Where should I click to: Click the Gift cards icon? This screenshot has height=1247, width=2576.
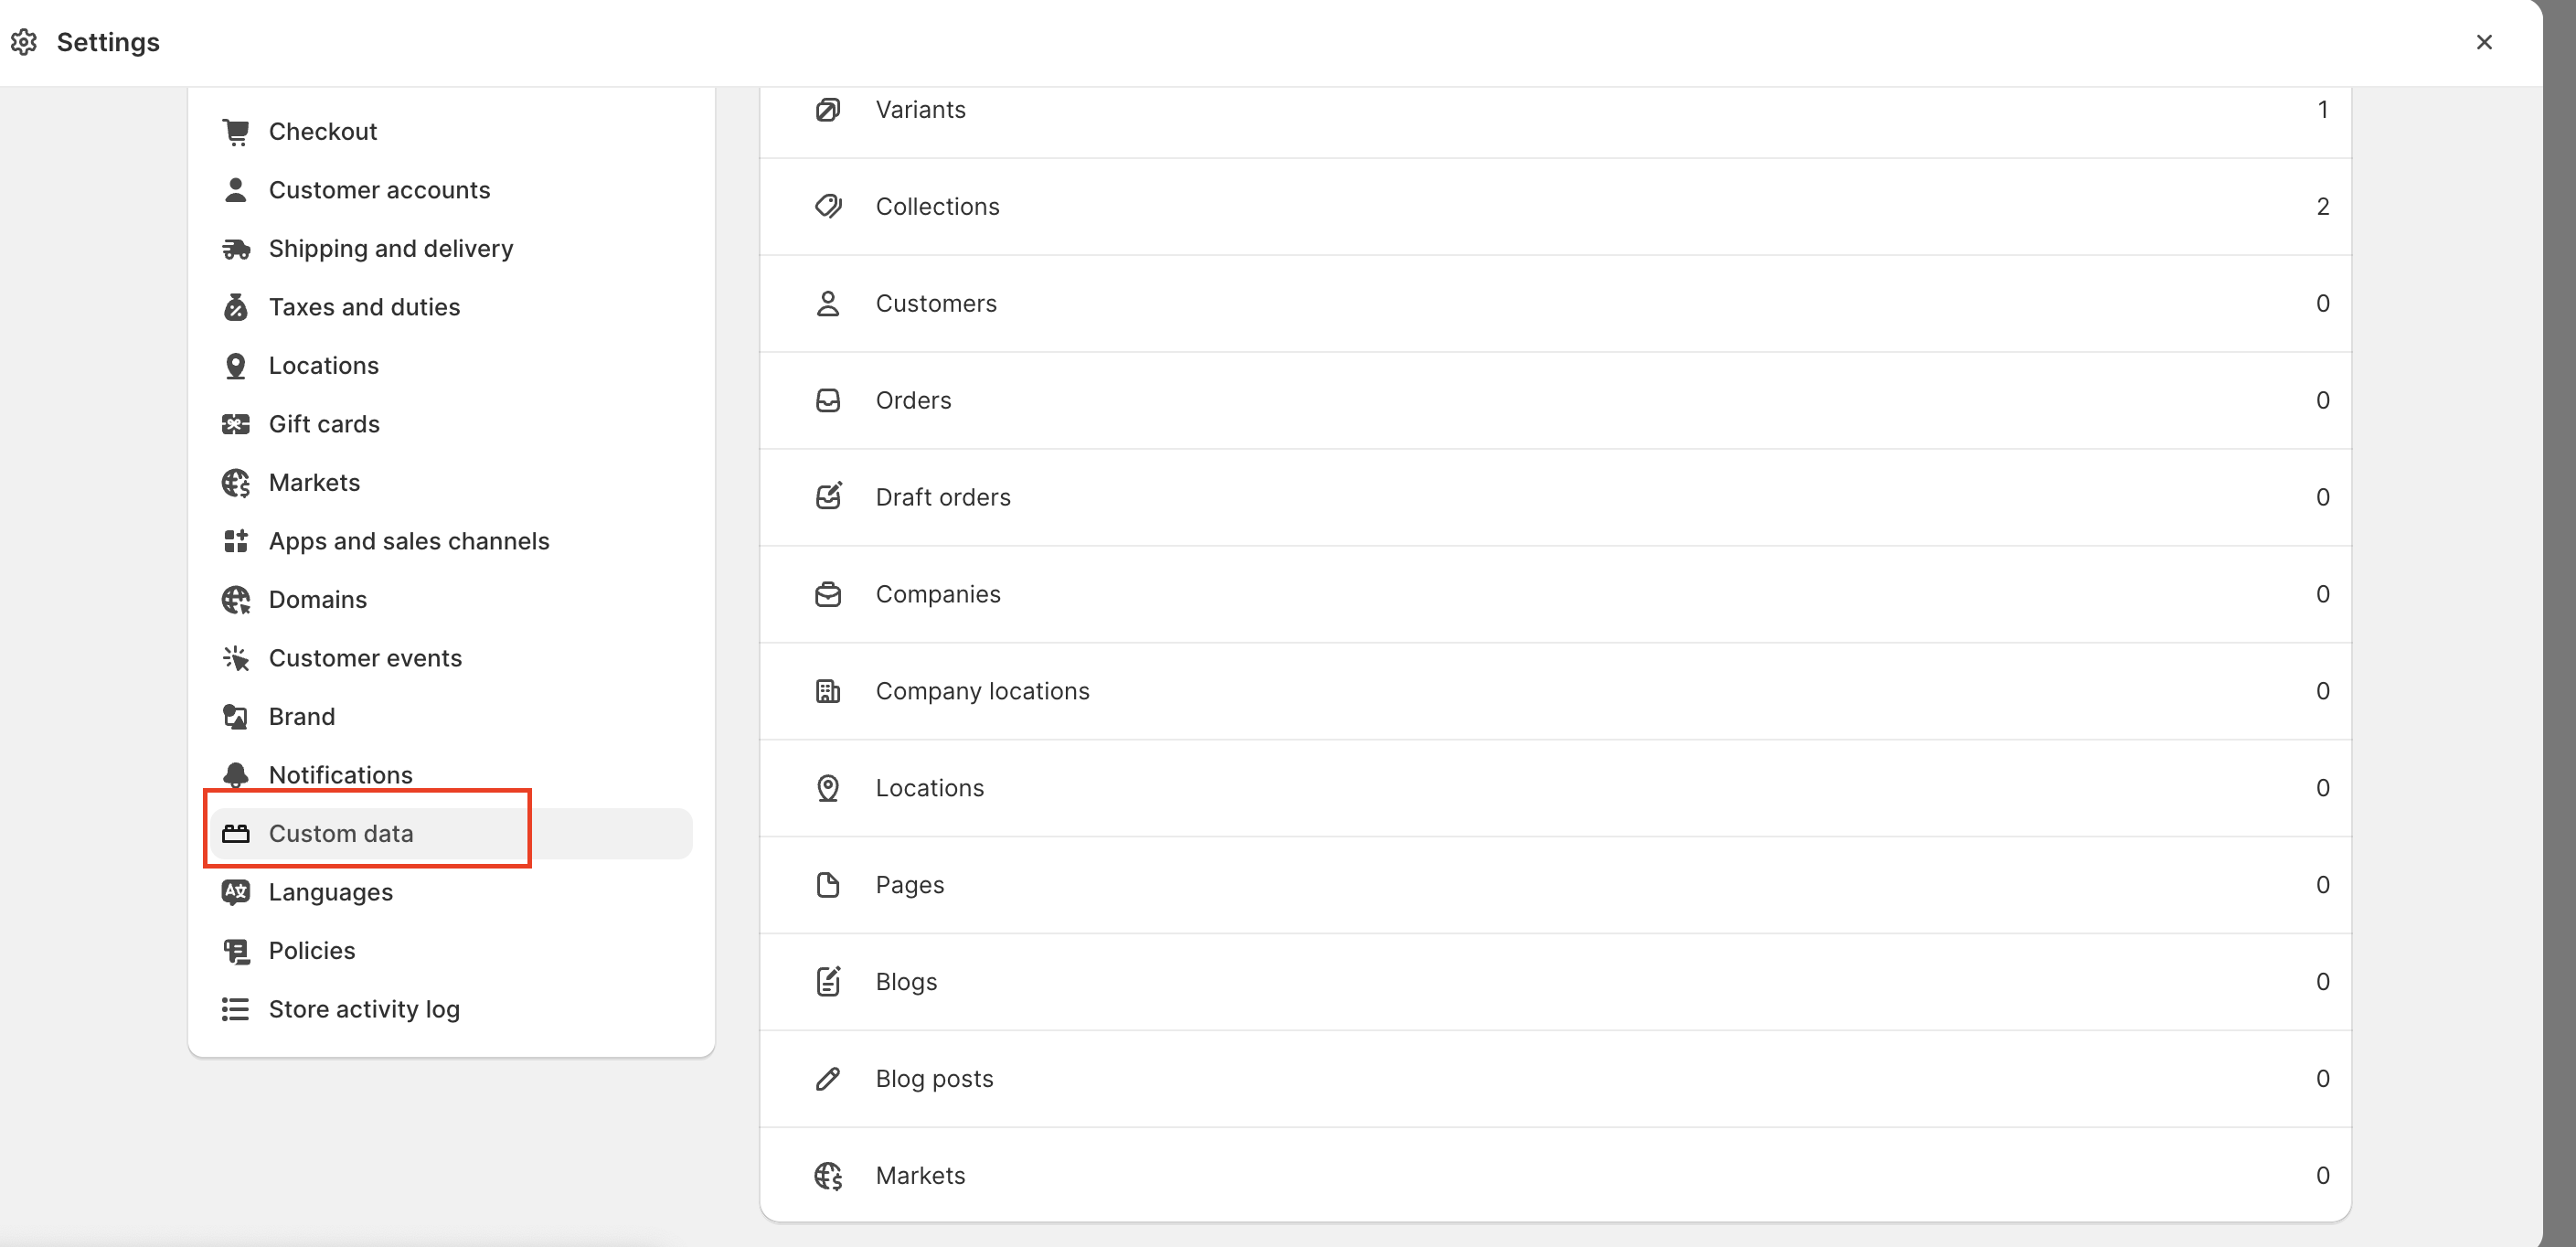(x=236, y=424)
